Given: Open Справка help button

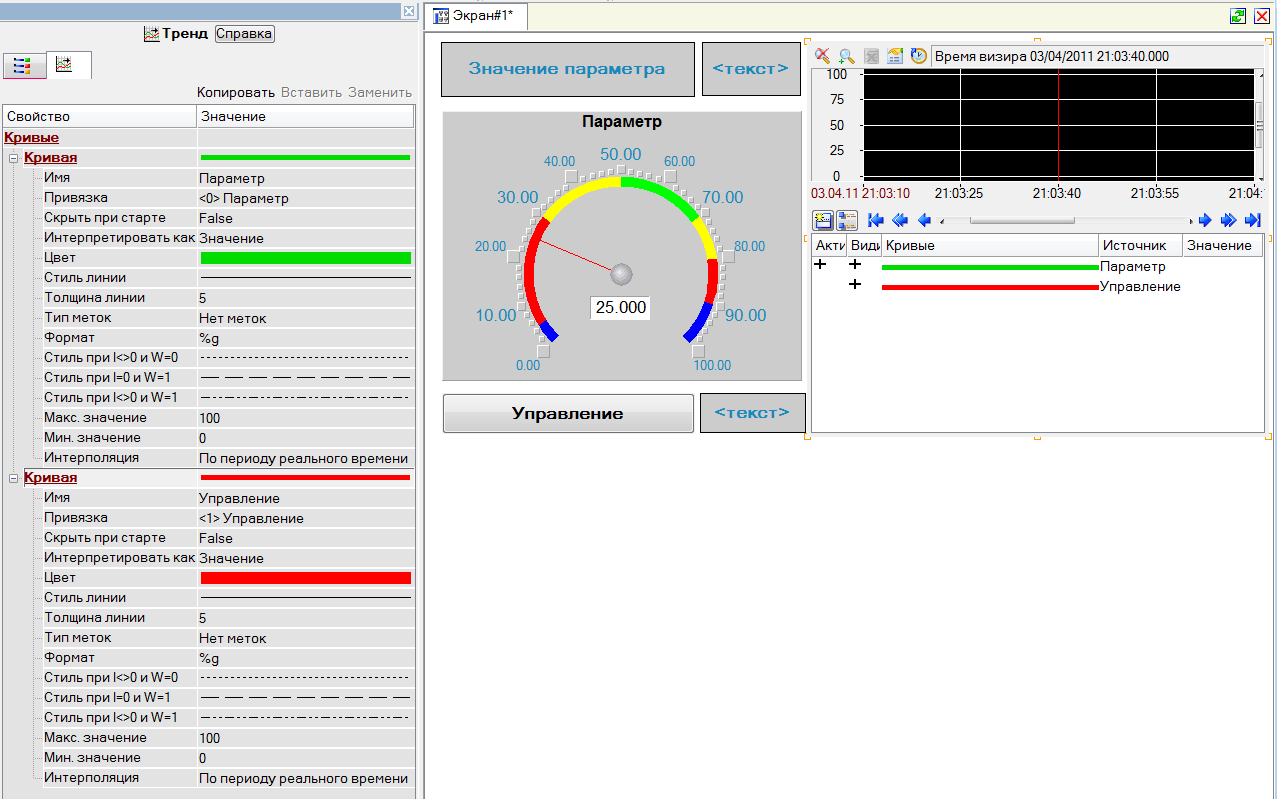Looking at the screenshot, I should 244,34.
